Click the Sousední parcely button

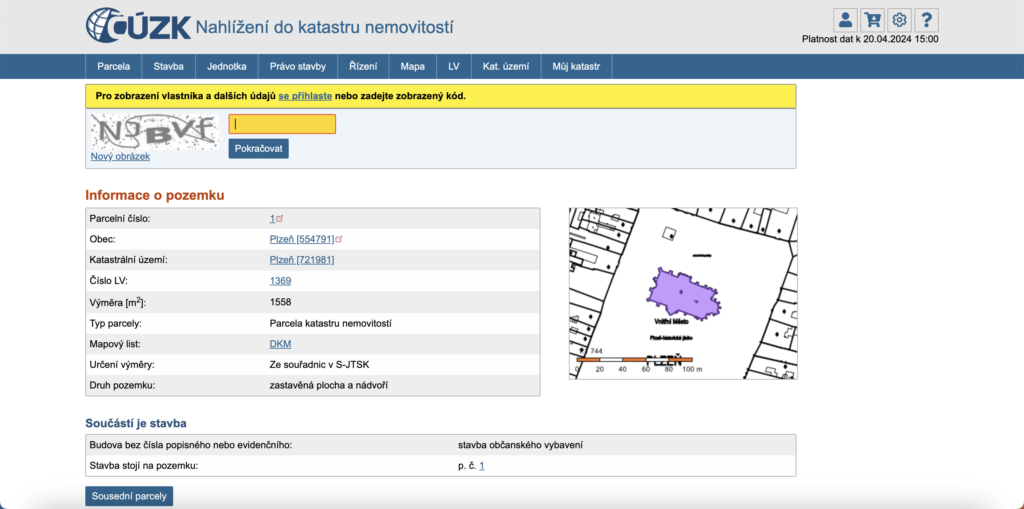(x=129, y=496)
